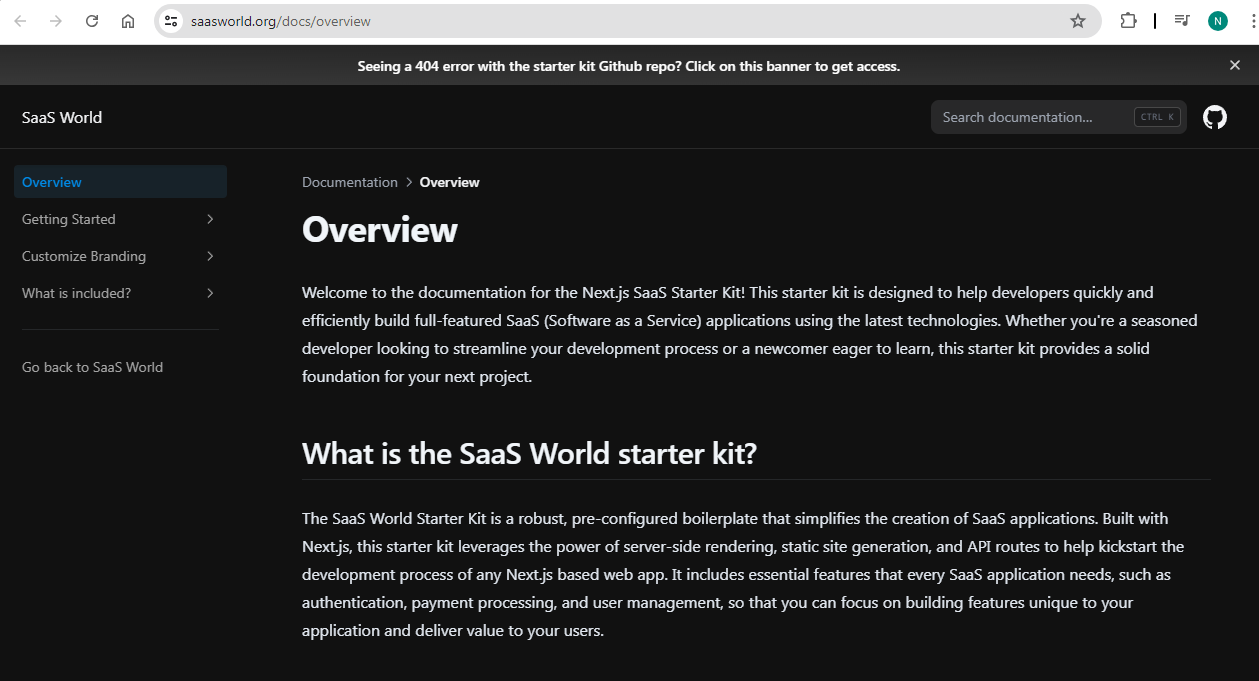Click paragraph starting The SaaS World Starter Kit
The image size is (1259, 681).
click(743, 575)
